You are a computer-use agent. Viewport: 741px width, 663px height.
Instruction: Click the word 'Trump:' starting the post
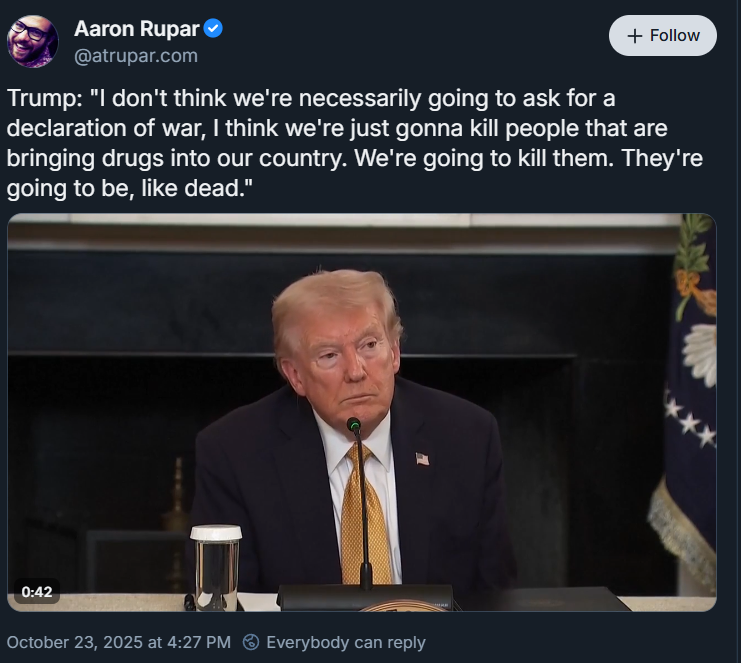click(45, 98)
